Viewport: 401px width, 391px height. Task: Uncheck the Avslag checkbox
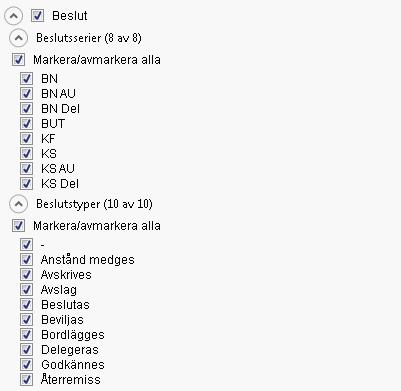pyautogui.click(x=26, y=290)
